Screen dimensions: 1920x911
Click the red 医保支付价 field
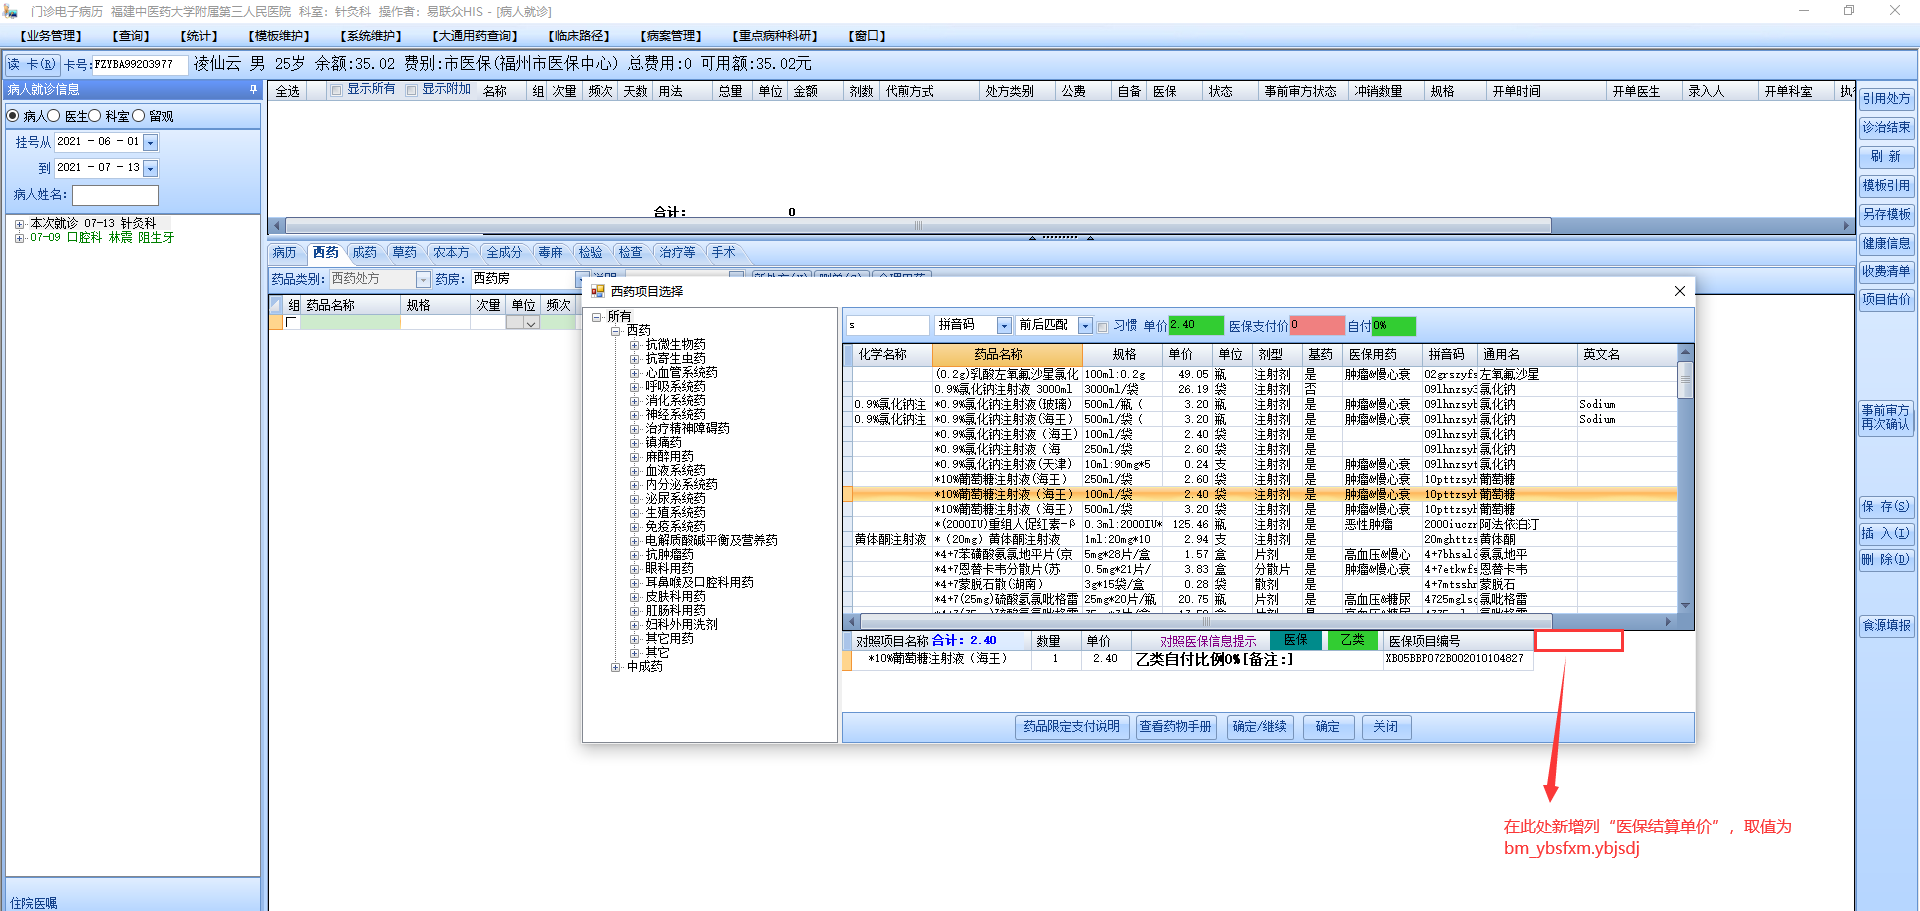(1317, 326)
